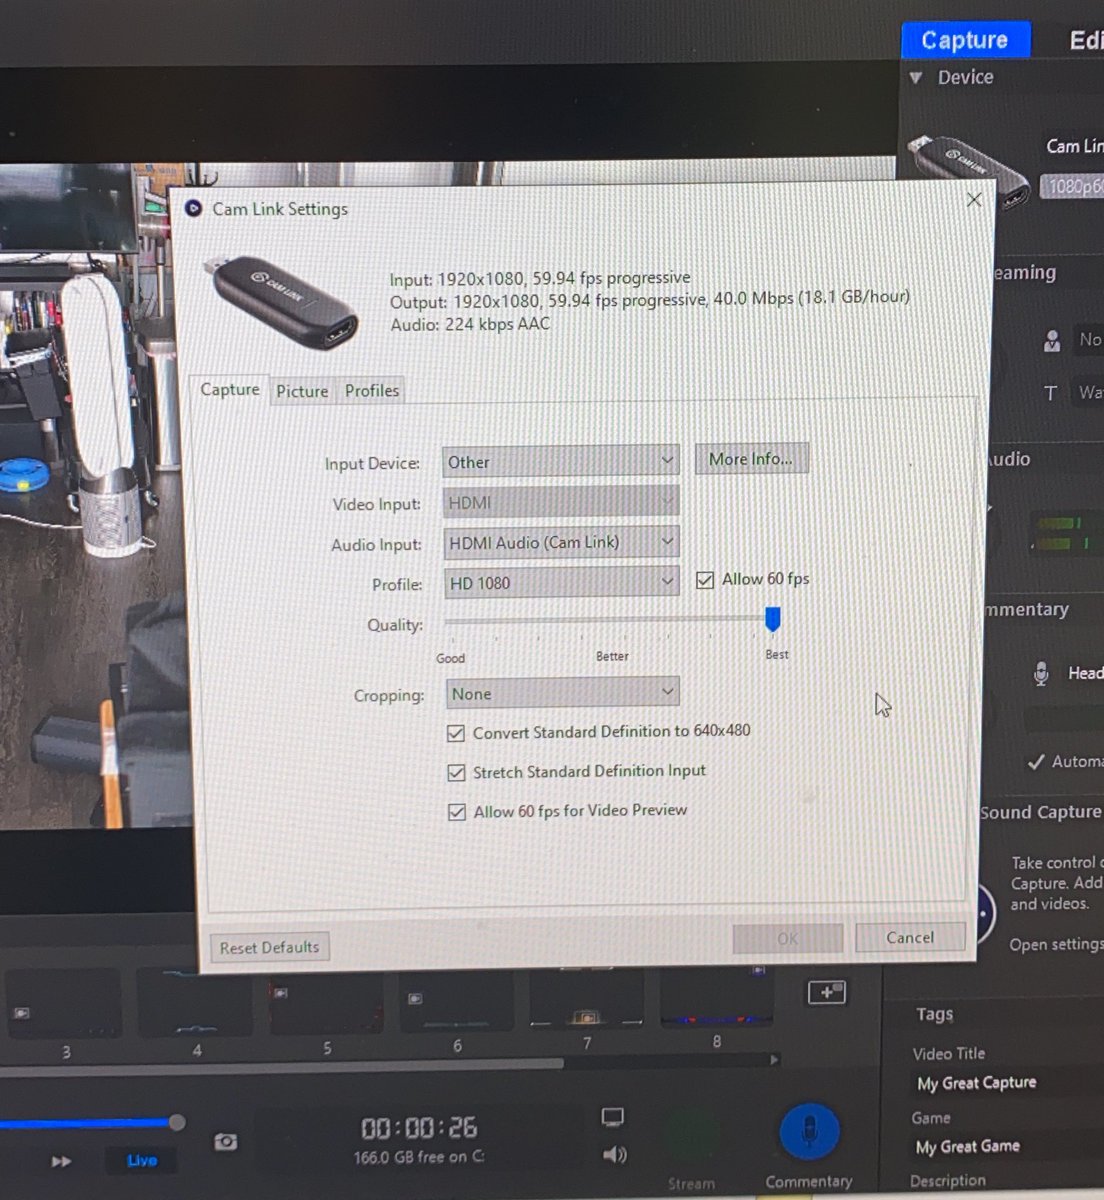Click the snapshot camera icon
The width and height of the screenshot is (1104, 1200).
226,1141
